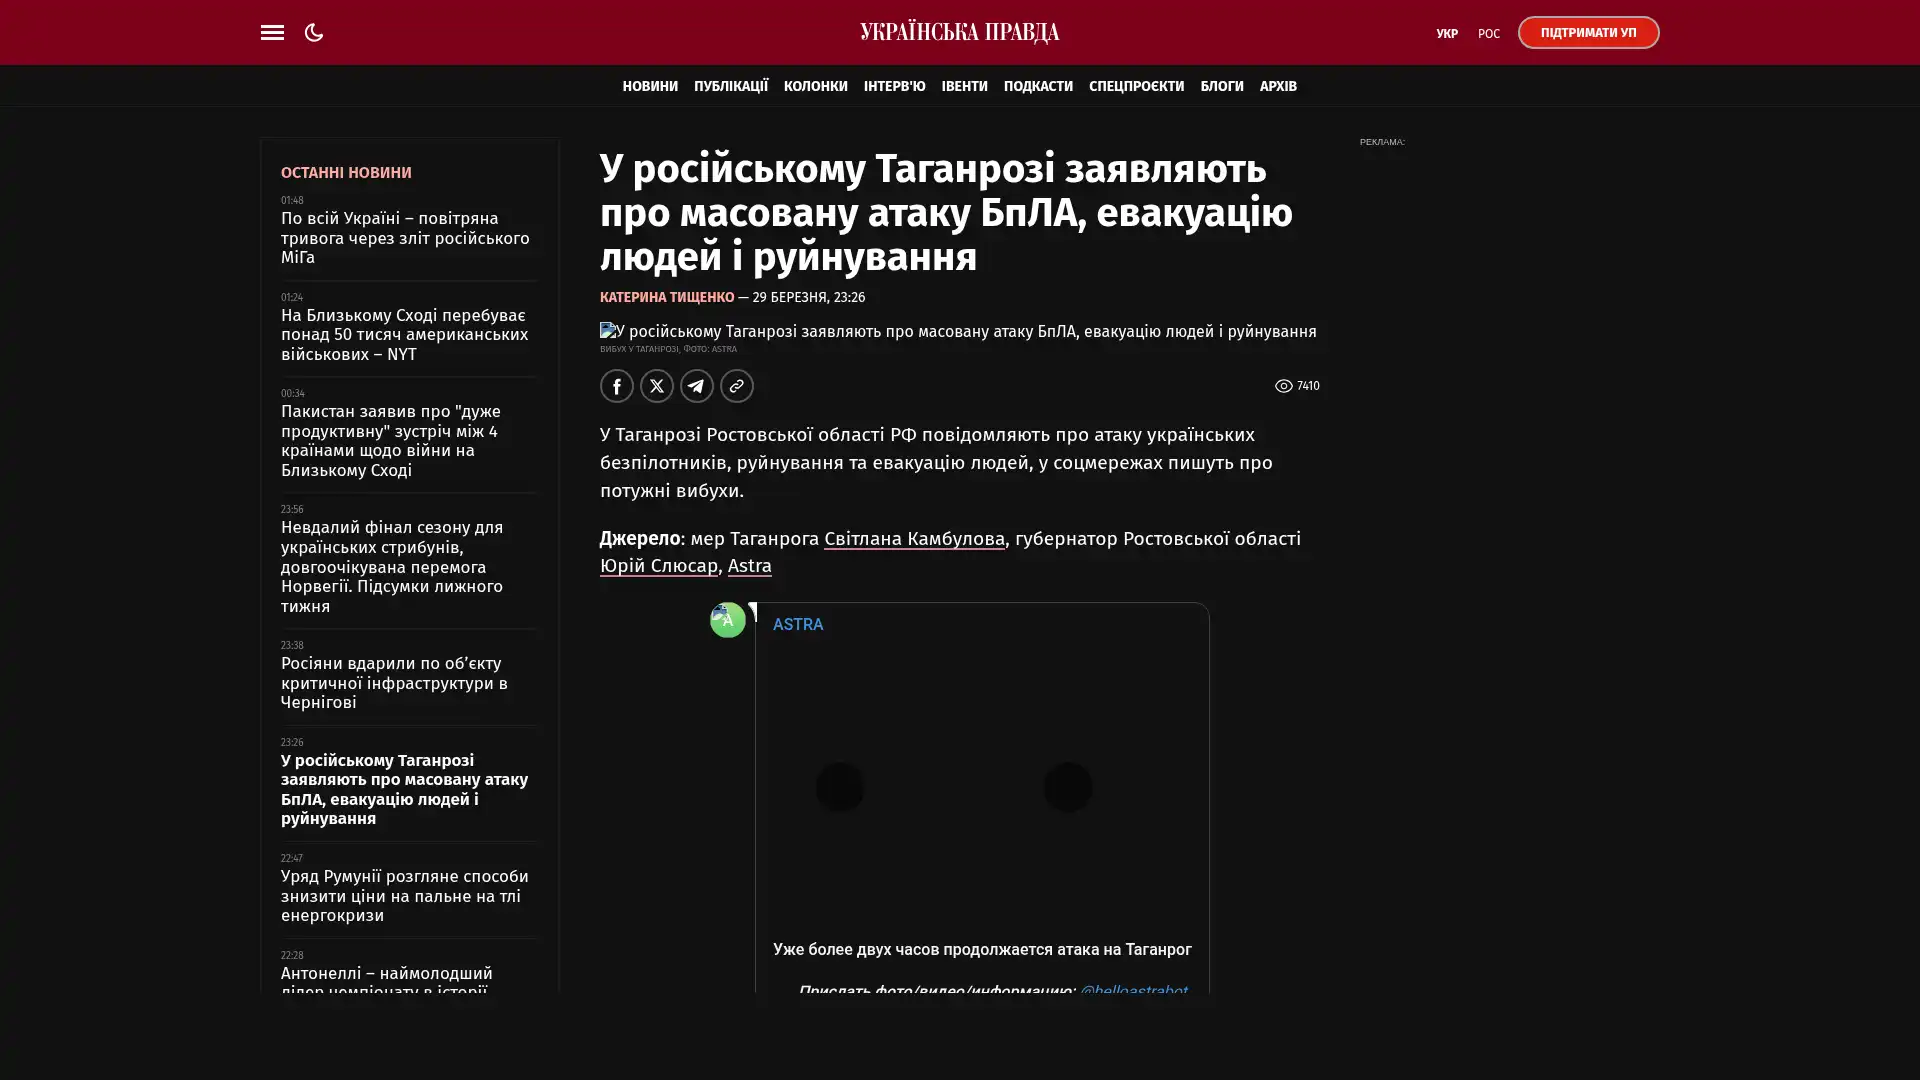Screen dimensions: 1920x1080
Task: Open author Катерина Тищенко page
Action: (x=667, y=297)
